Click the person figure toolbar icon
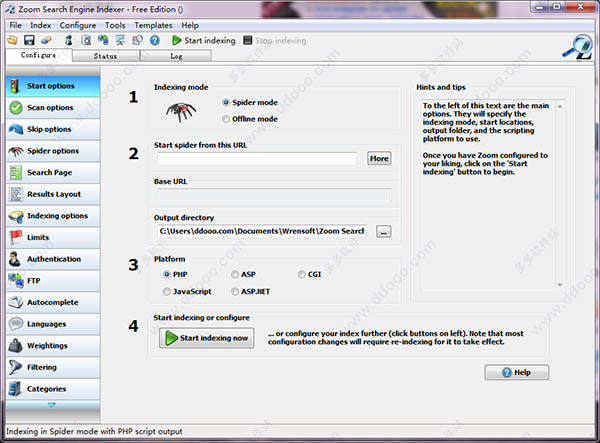 coord(69,40)
